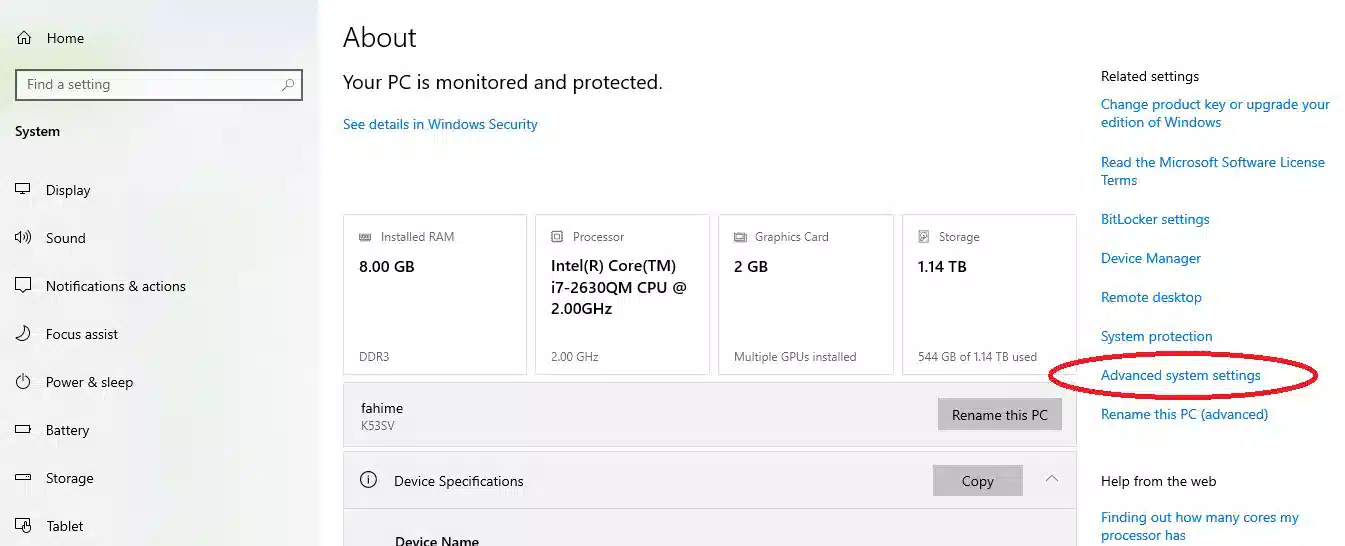Click the Battery icon in sidebar

coord(24,430)
